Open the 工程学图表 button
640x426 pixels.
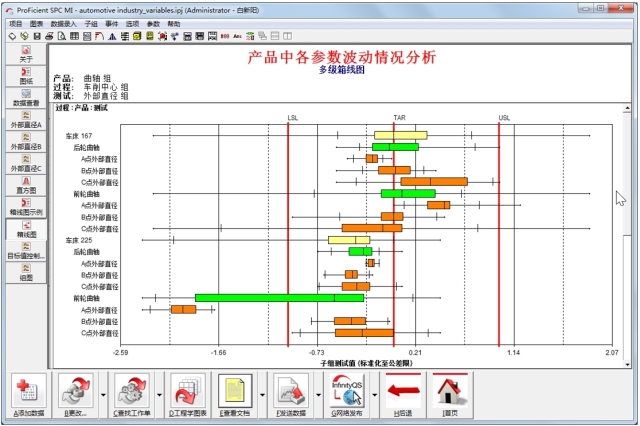pyautogui.click(x=187, y=392)
